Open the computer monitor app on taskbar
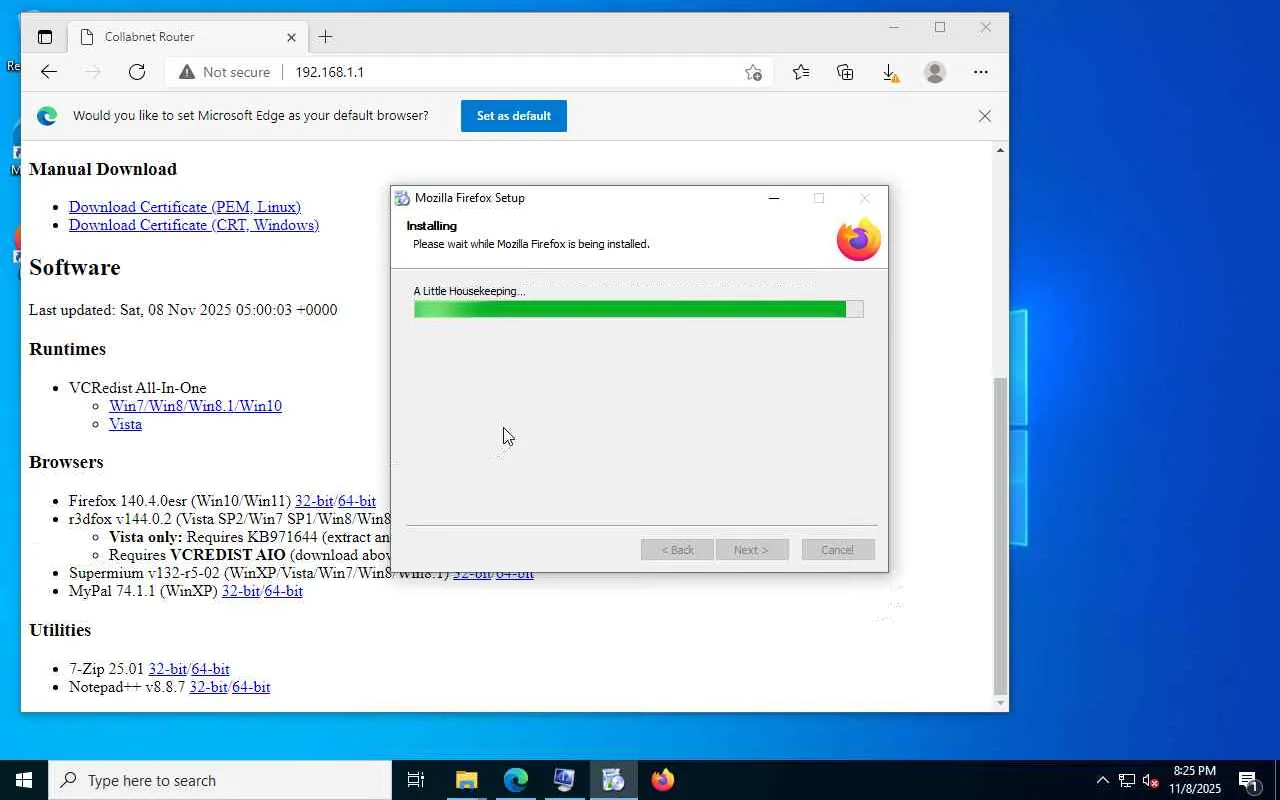Image resolution: width=1280 pixels, height=800 pixels. (x=564, y=780)
